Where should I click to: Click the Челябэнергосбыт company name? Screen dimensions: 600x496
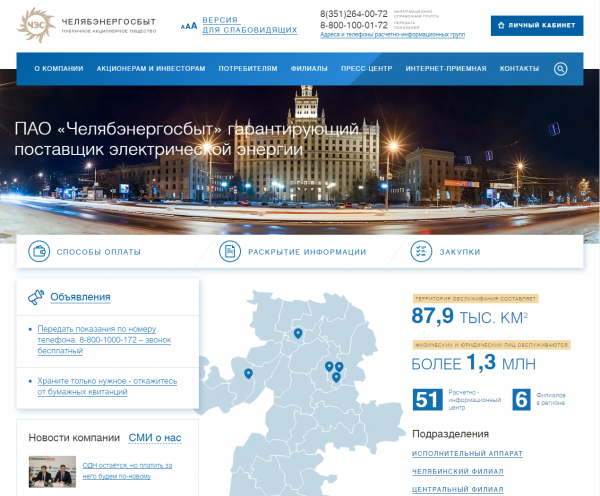pos(109,22)
